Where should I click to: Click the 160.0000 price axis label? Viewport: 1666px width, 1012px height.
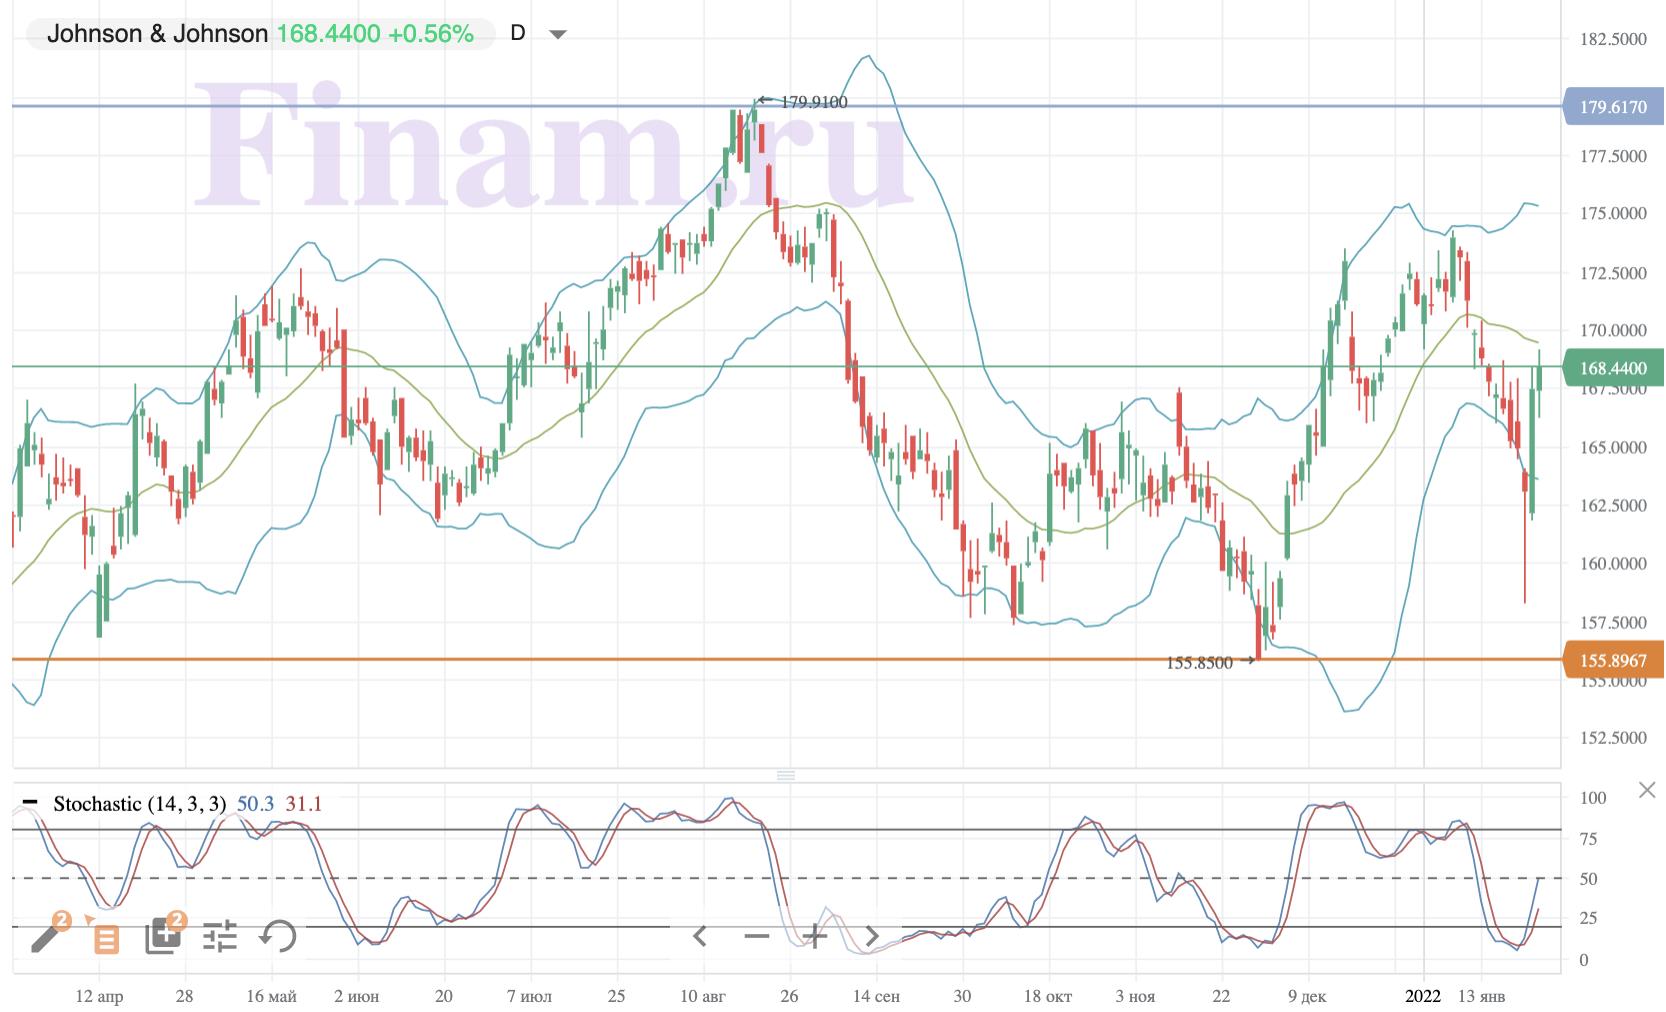(1613, 564)
